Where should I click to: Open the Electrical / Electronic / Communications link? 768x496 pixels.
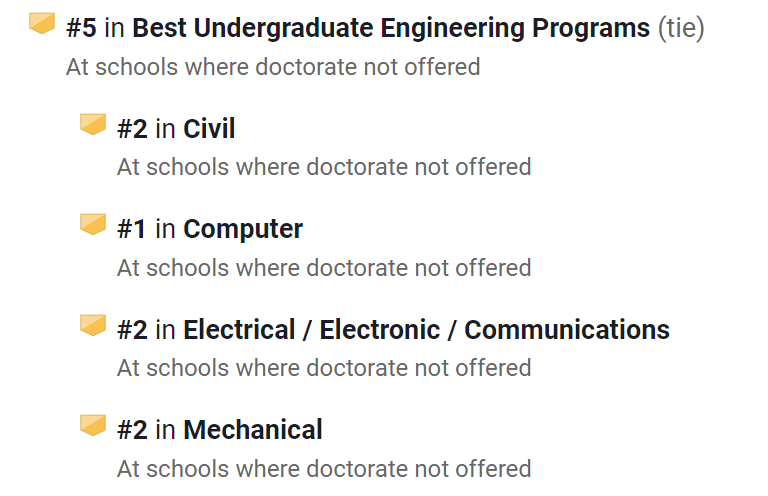click(x=426, y=330)
